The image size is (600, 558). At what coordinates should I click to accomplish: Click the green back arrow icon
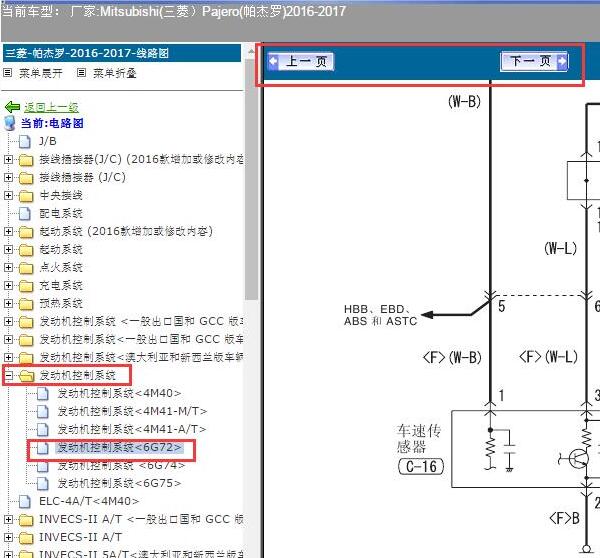(x=13, y=107)
